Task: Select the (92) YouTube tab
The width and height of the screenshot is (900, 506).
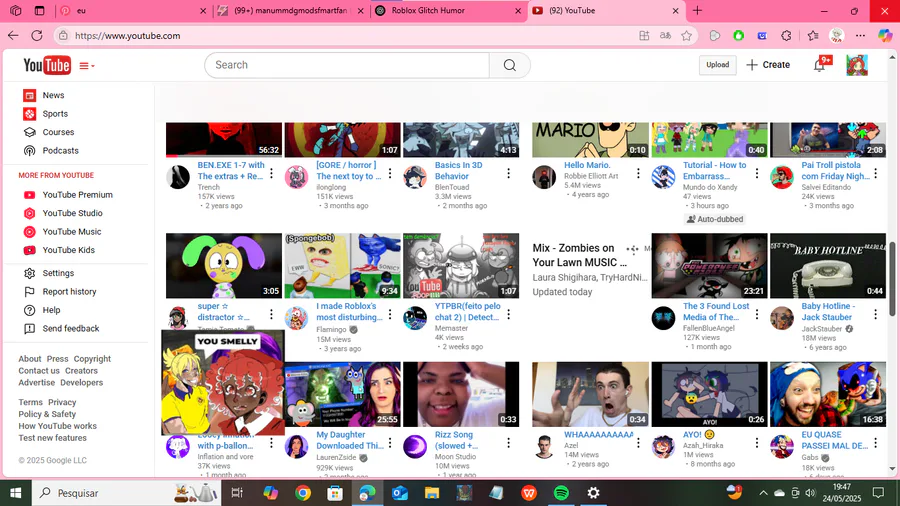Action: (x=606, y=11)
